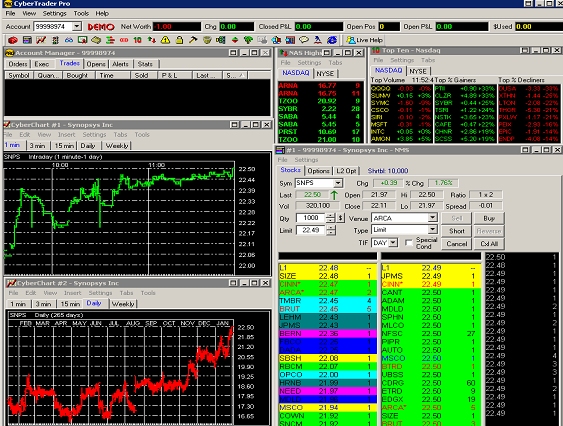Select NYSE tab in NAS High window
The width and height of the screenshot is (563, 426).
pos(325,73)
